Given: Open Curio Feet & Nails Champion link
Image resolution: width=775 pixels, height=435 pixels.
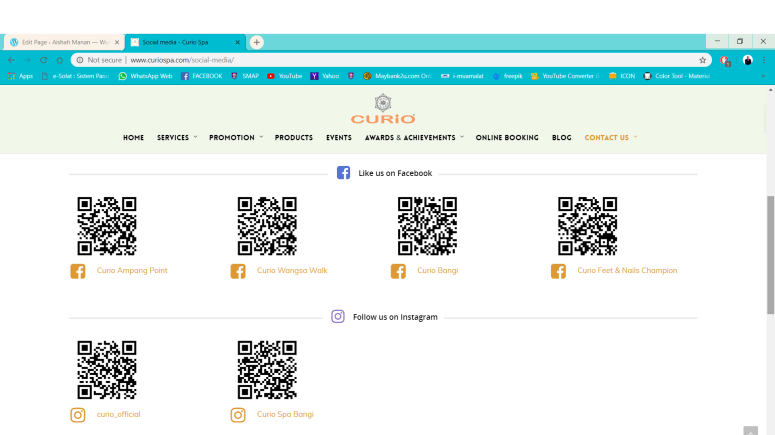Looking at the screenshot, I should (x=627, y=270).
